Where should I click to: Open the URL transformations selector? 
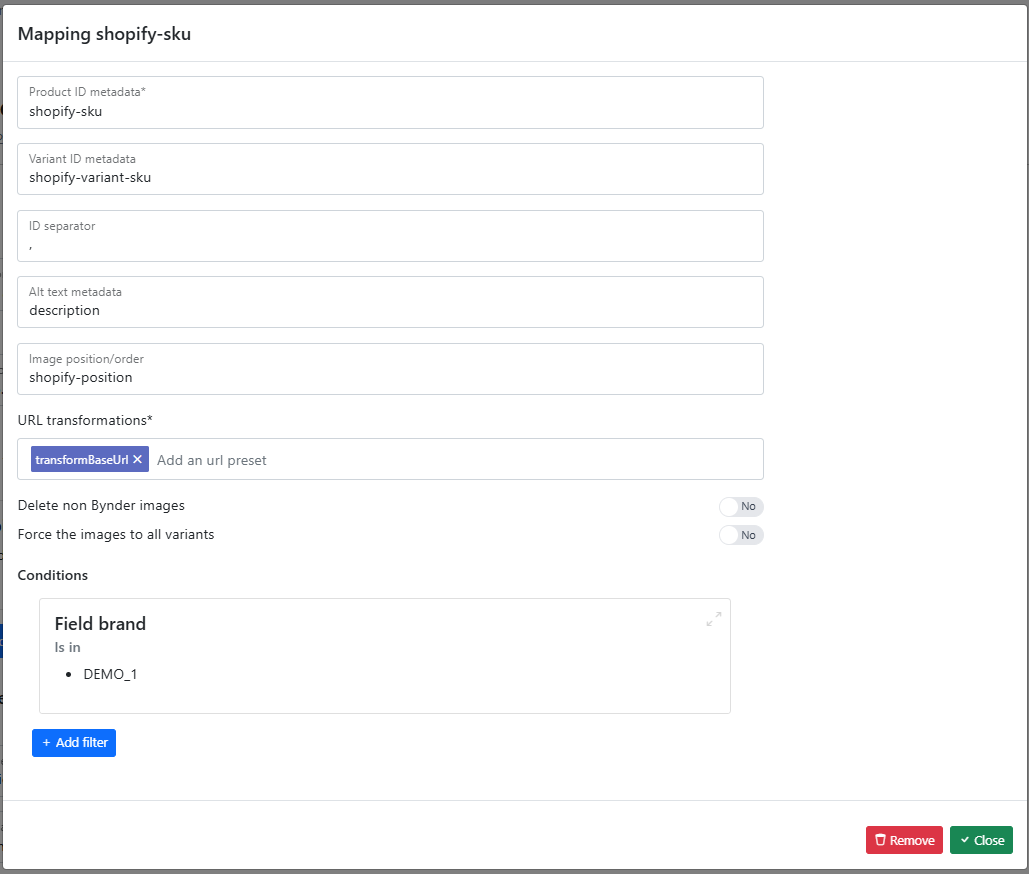[450, 459]
